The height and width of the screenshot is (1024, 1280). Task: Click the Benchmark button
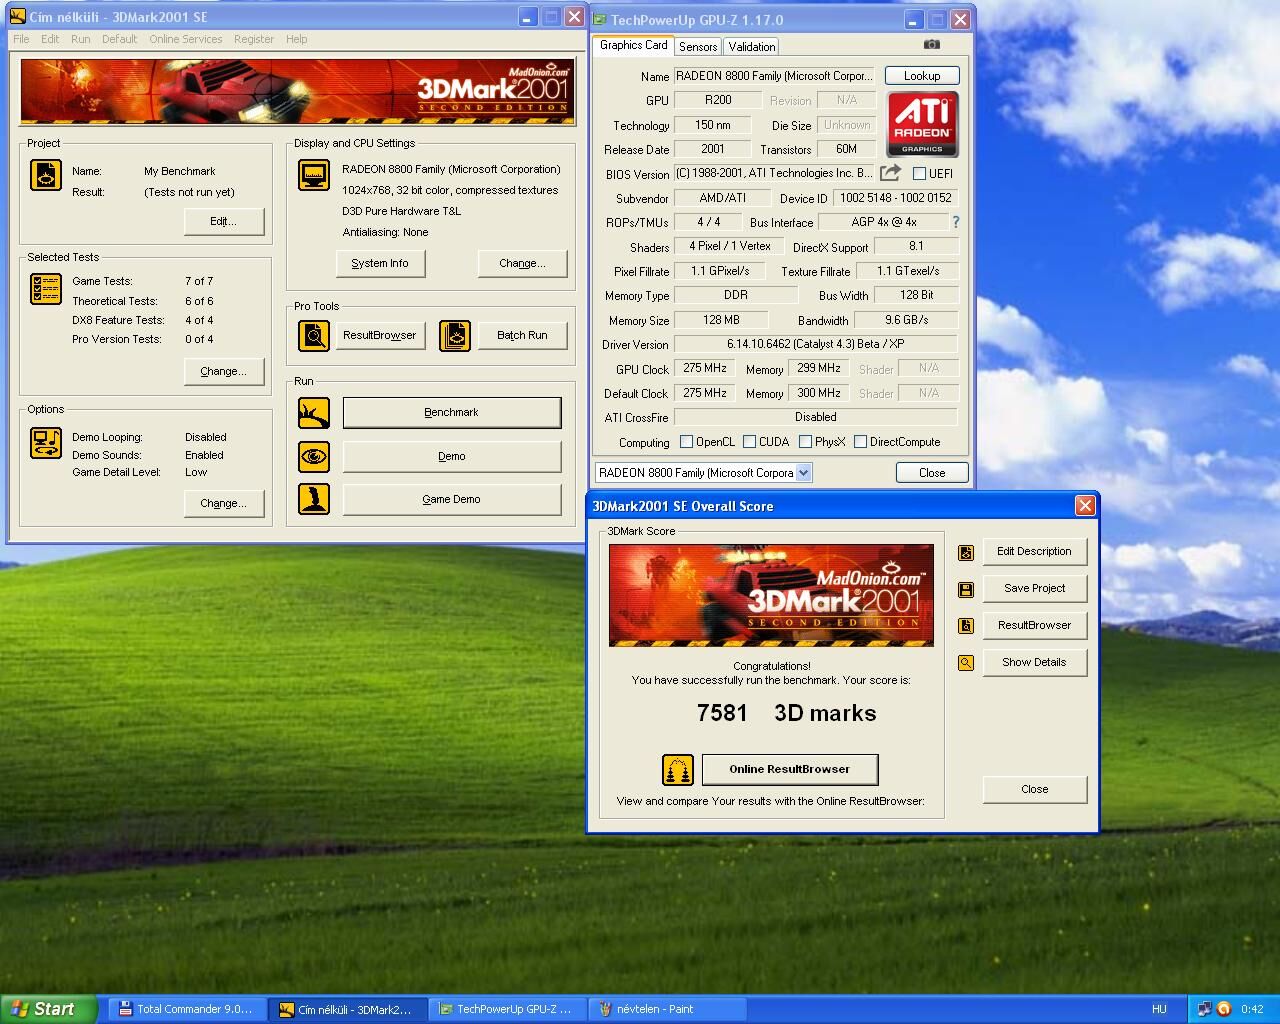(x=452, y=412)
